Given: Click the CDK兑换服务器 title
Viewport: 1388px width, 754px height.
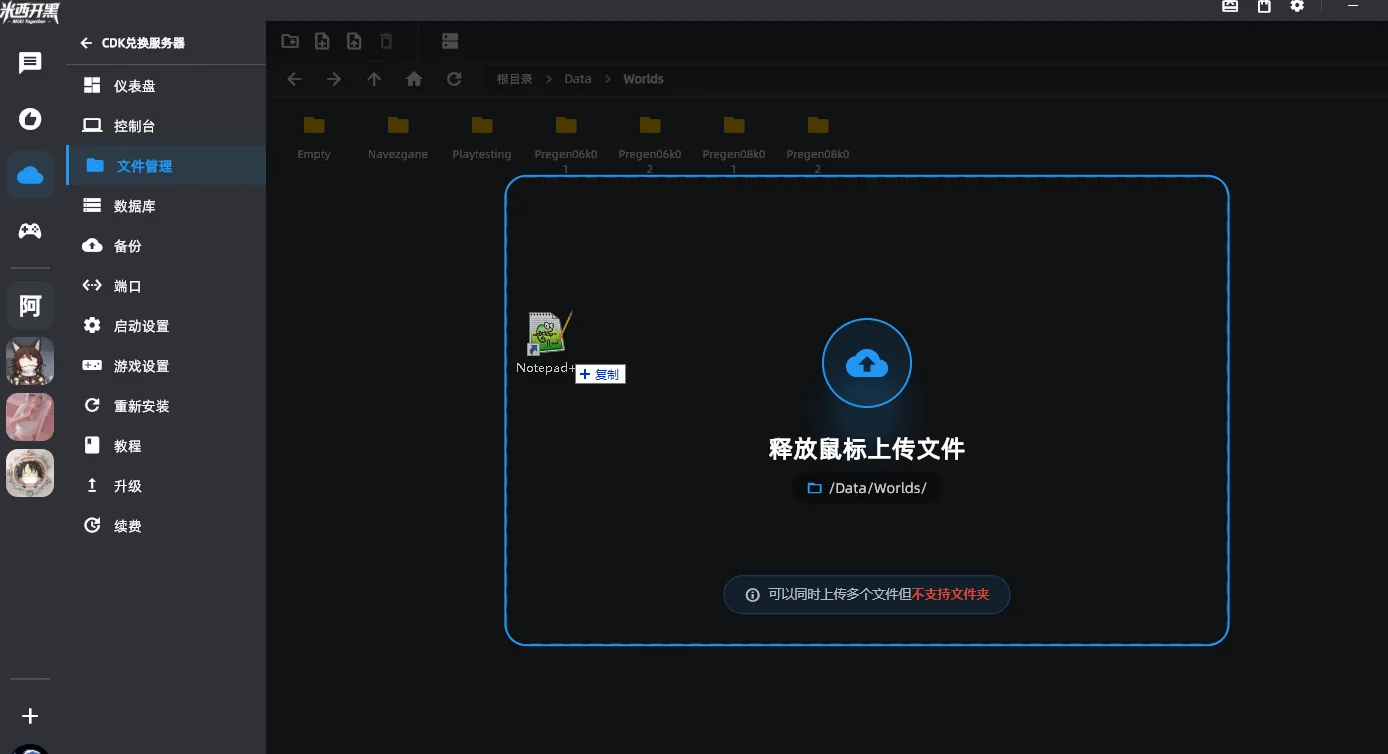Looking at the screenshot, I should tap(143, 43).
